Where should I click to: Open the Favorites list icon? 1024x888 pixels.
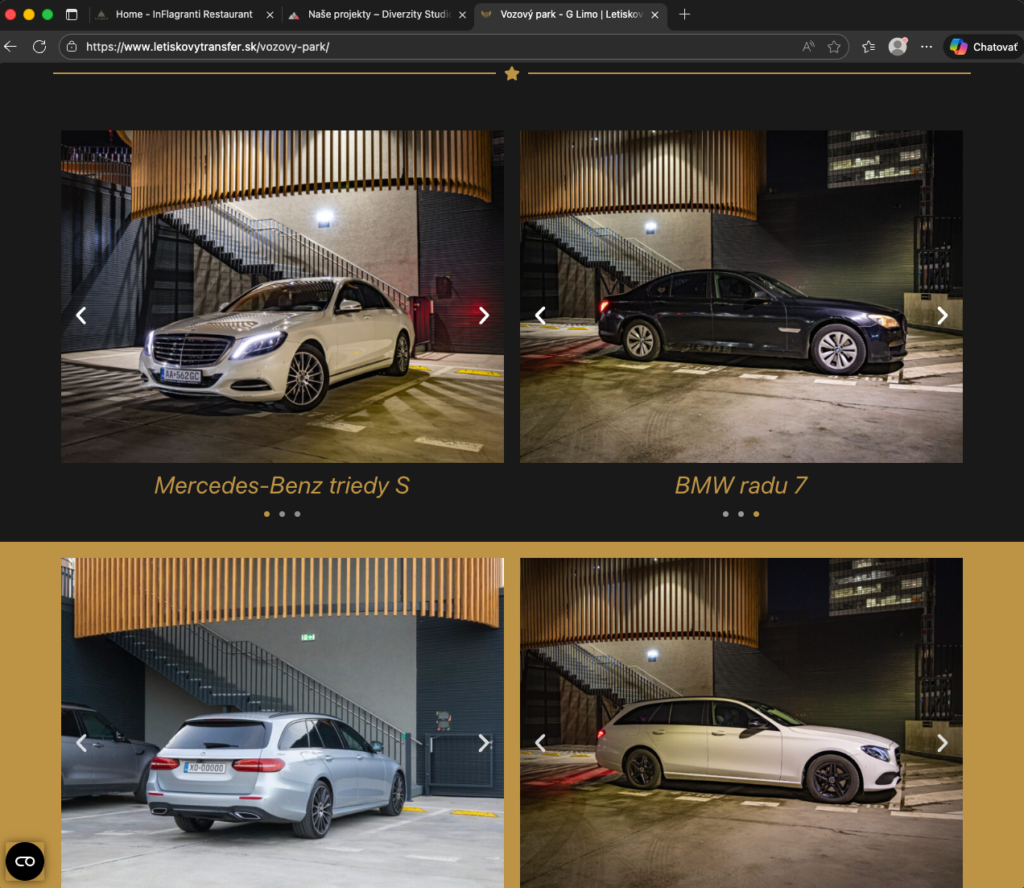pyautogui.click(x=868, y=46)
